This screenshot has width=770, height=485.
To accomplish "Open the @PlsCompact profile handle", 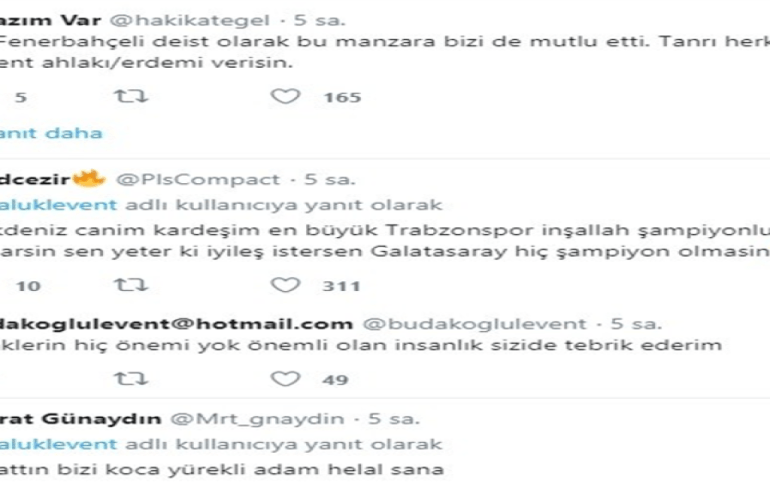I will point(198,179).
